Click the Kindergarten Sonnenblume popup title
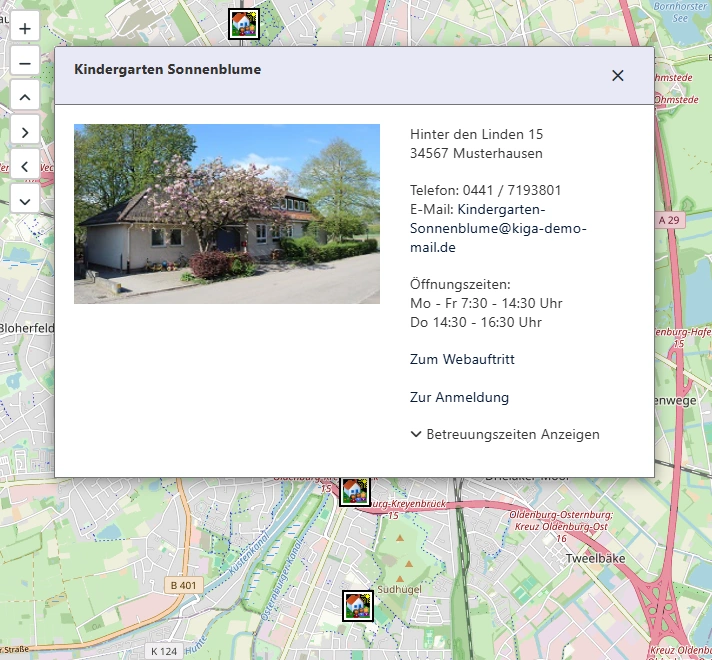 [x=167, y=70]
